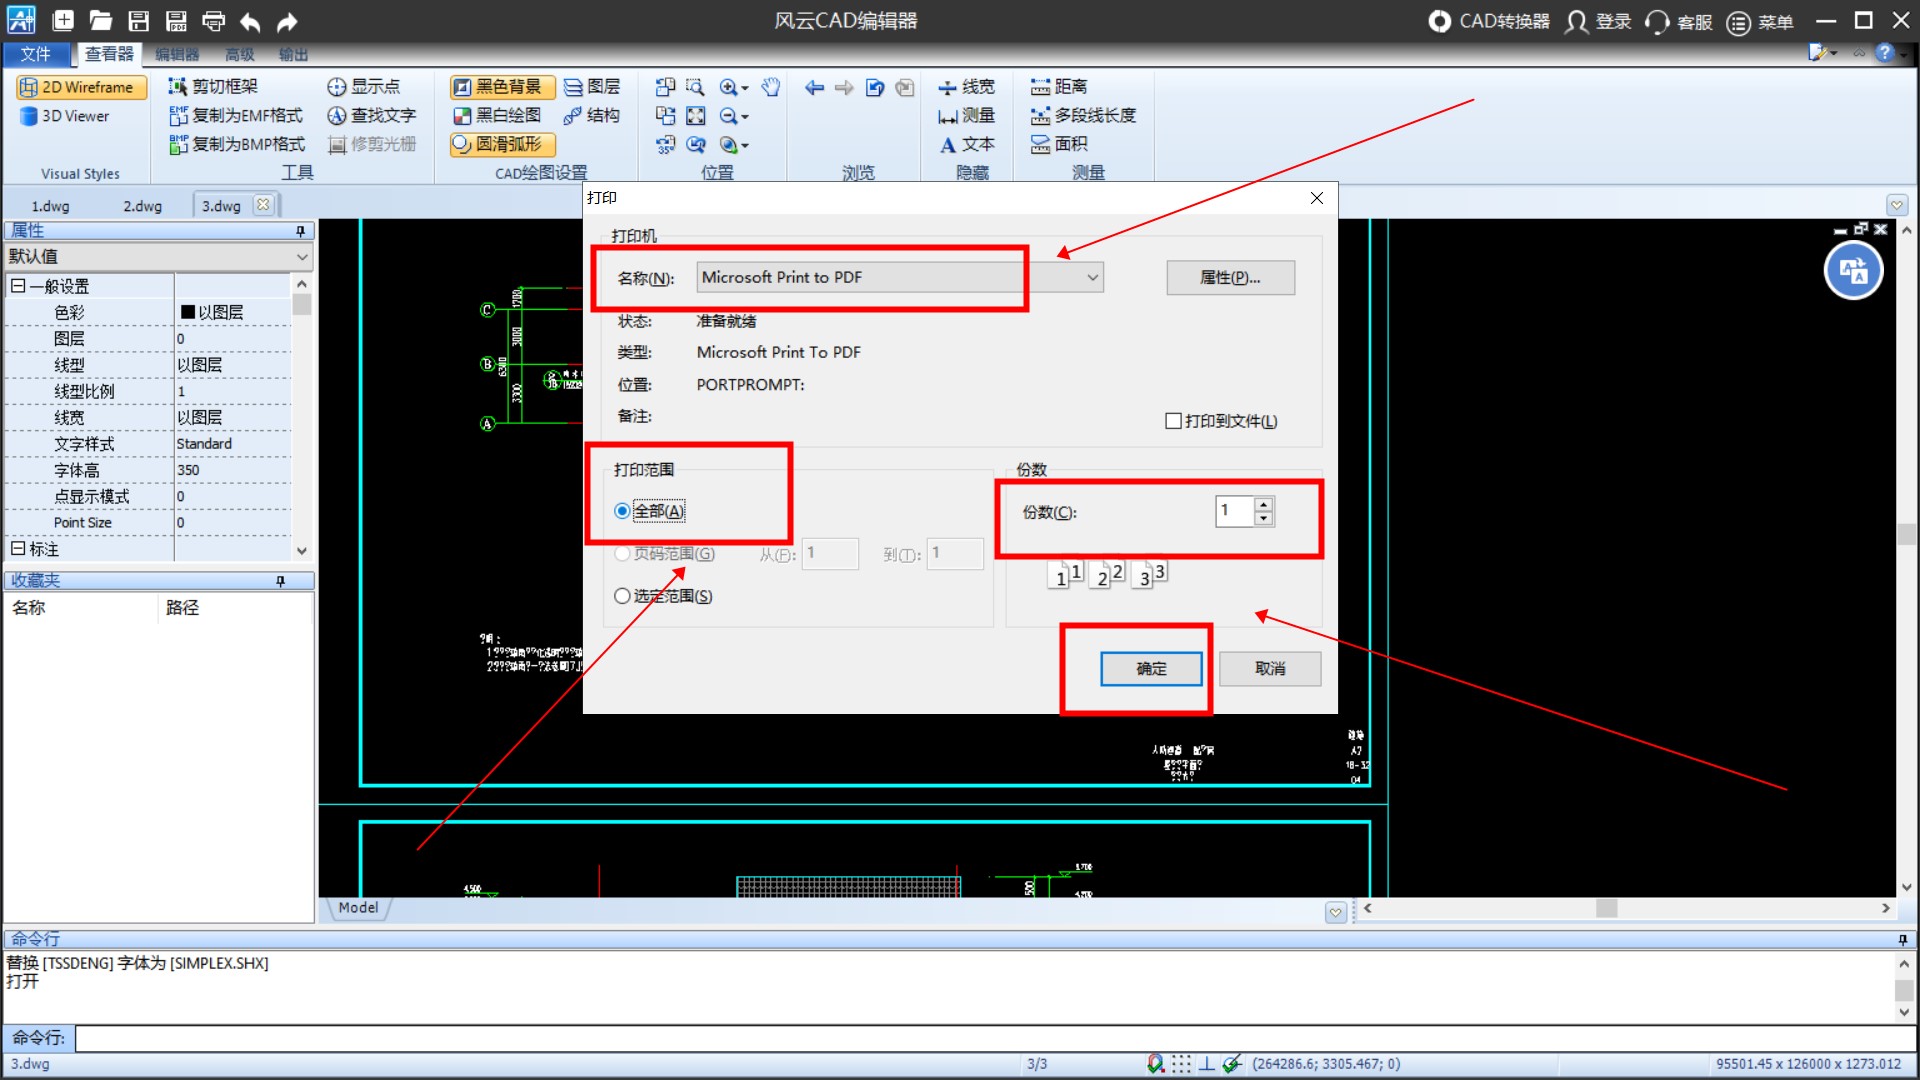Enable print to file (打印到文件) checkbox
The image size is (1920, 1080).
tap(1174, 421)
